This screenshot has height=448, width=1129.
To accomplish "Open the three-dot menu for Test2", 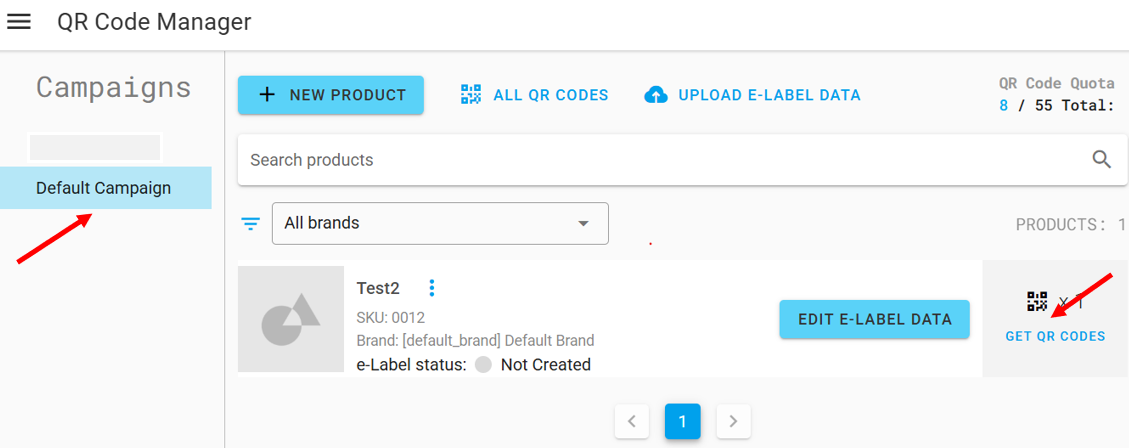I will [432, 288].
